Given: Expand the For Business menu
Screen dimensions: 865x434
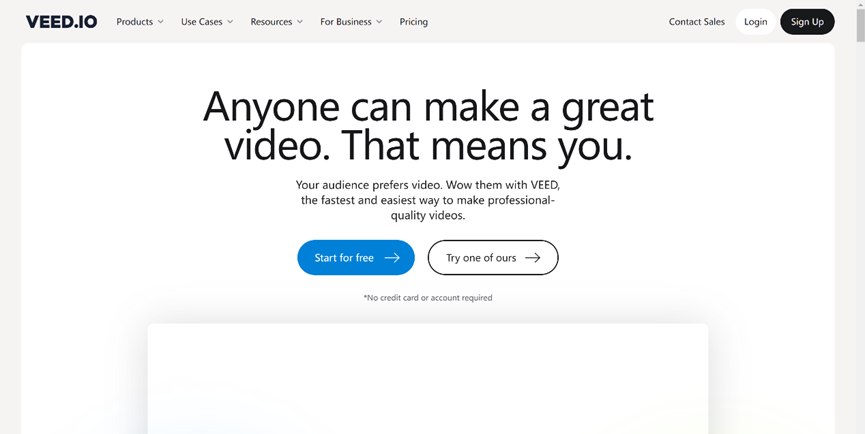Looking at the screenshot, I should (x=351, y=22).
